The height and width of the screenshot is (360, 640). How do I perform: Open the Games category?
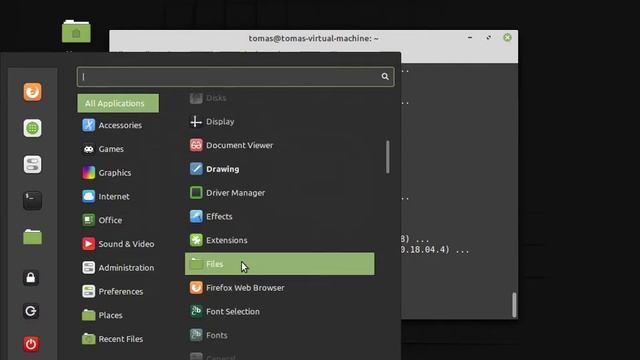118,149
